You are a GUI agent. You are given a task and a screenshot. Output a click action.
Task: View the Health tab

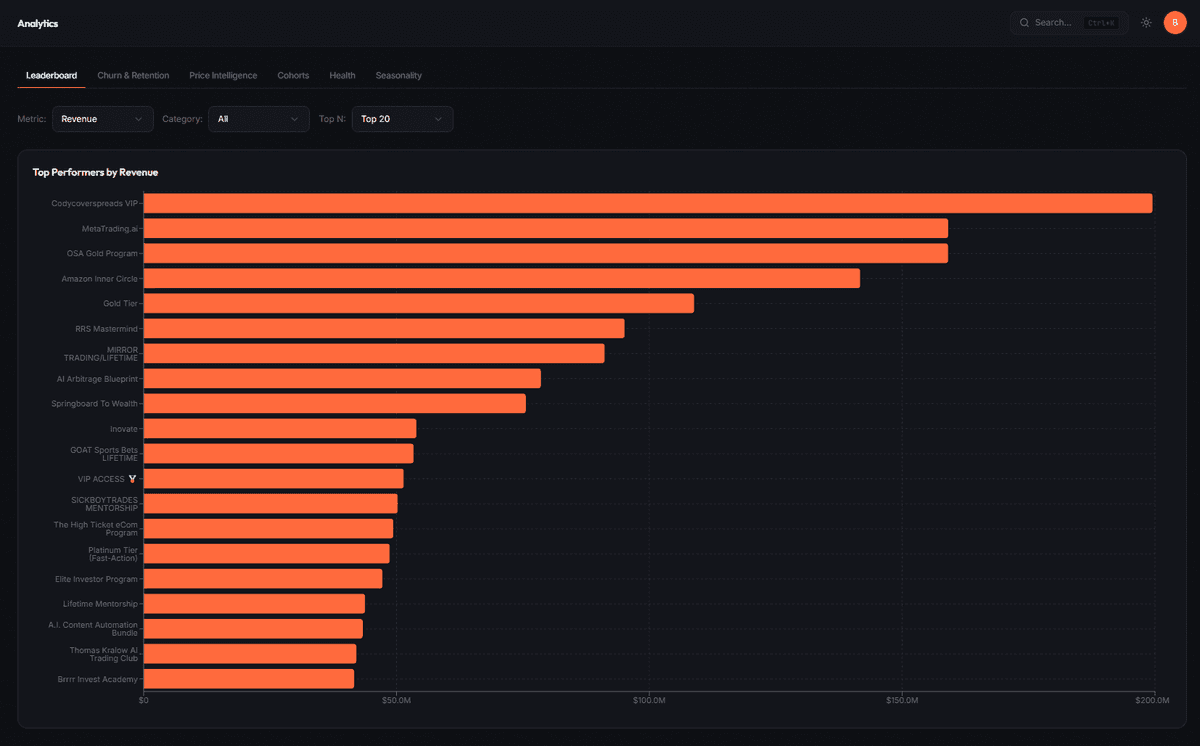tap(342, 75)
